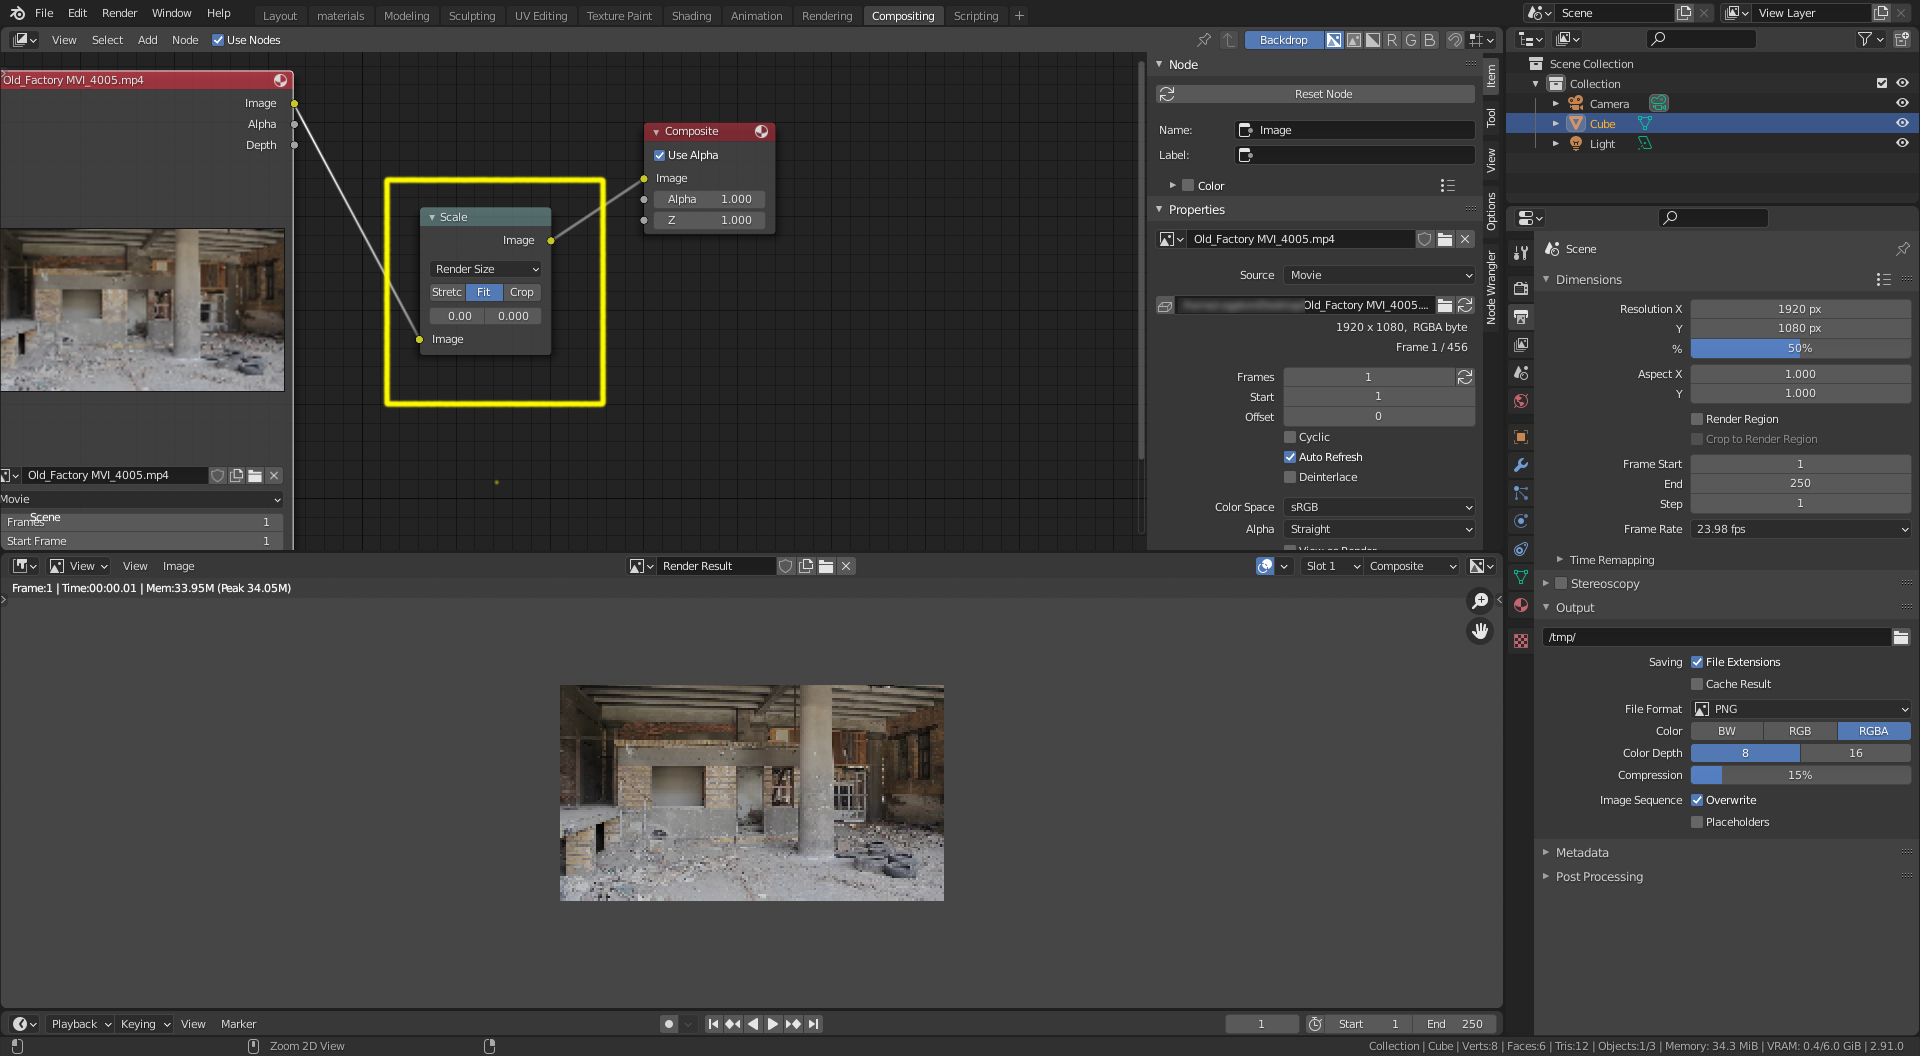Screen dimensions: 1920x1056
Task: Expand the Post Processing panel
Action: pyautogui.click(x=1546, y=877)
